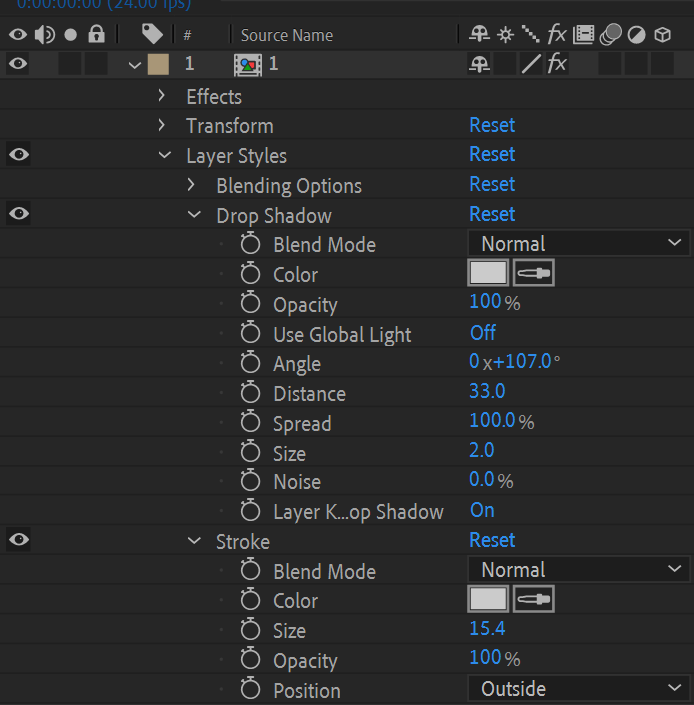
Task: Open Stroke Position dropdown set to Outside
Action: coord(579,688)
